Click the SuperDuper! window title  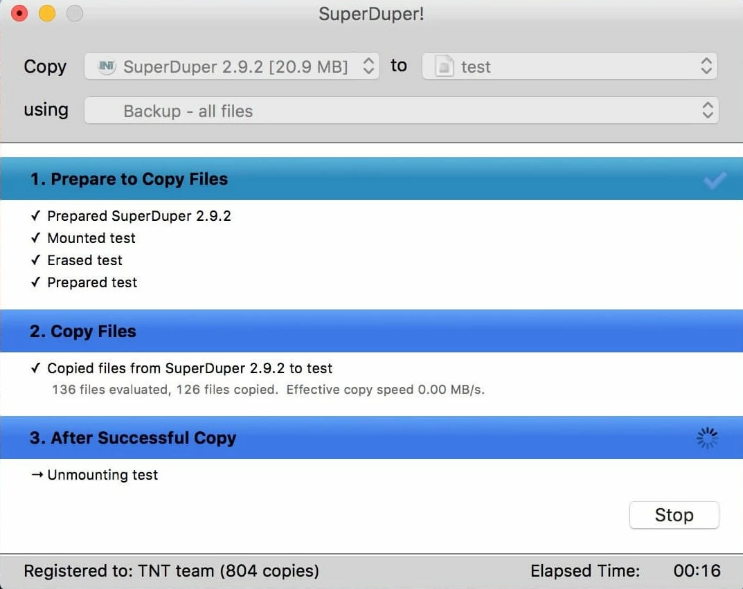[x=371, y=14]
